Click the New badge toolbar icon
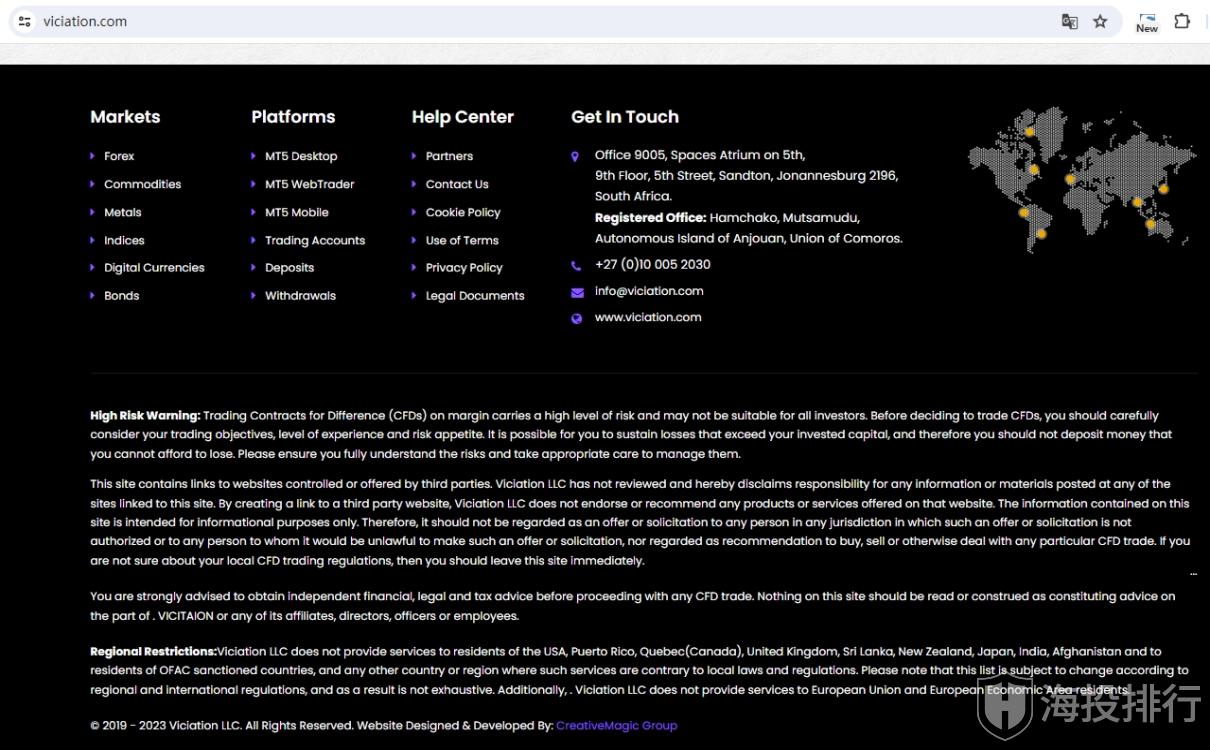This screenshot has width=1210, height=750. coord(1146,22)
